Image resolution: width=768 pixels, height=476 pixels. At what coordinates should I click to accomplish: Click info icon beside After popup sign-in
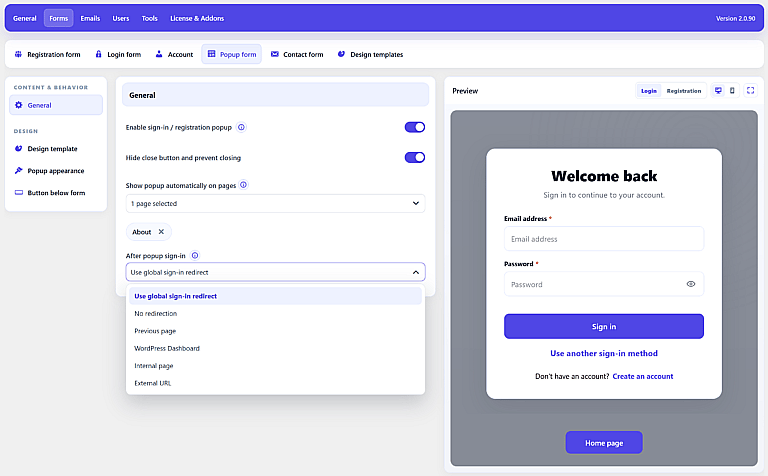coord(195,256)
